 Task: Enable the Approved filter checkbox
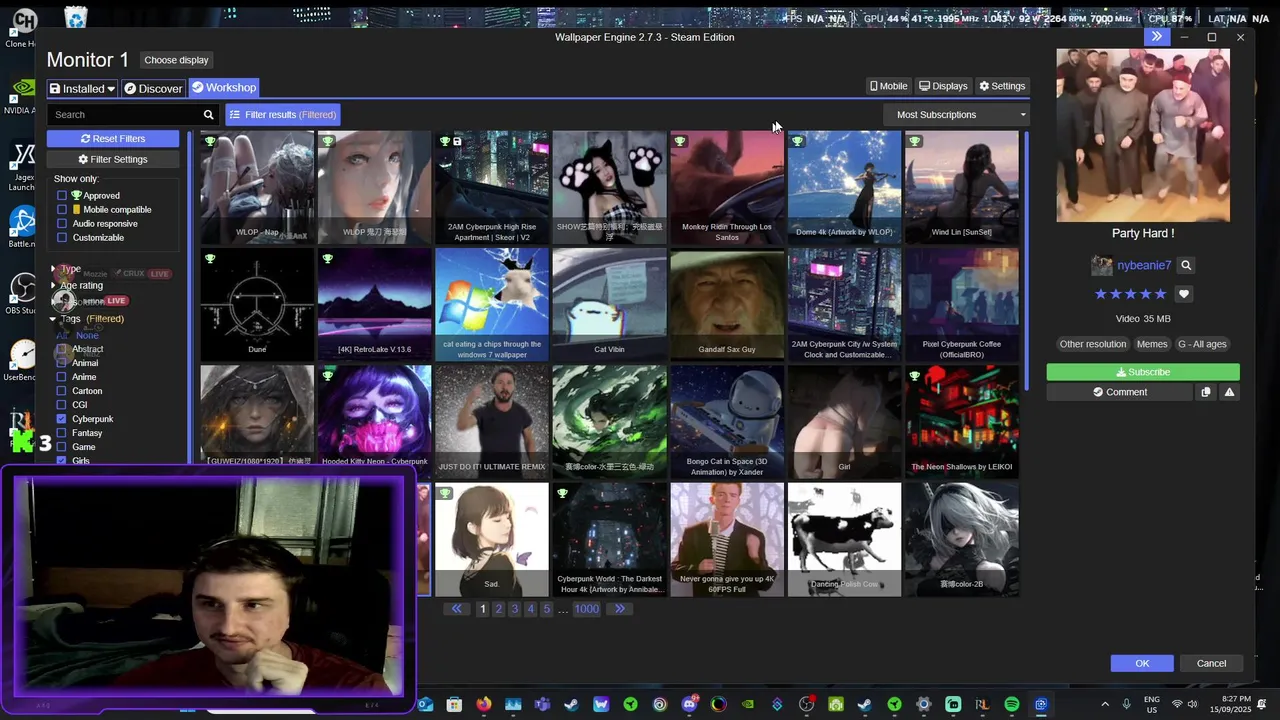click(x=62, y=196)
